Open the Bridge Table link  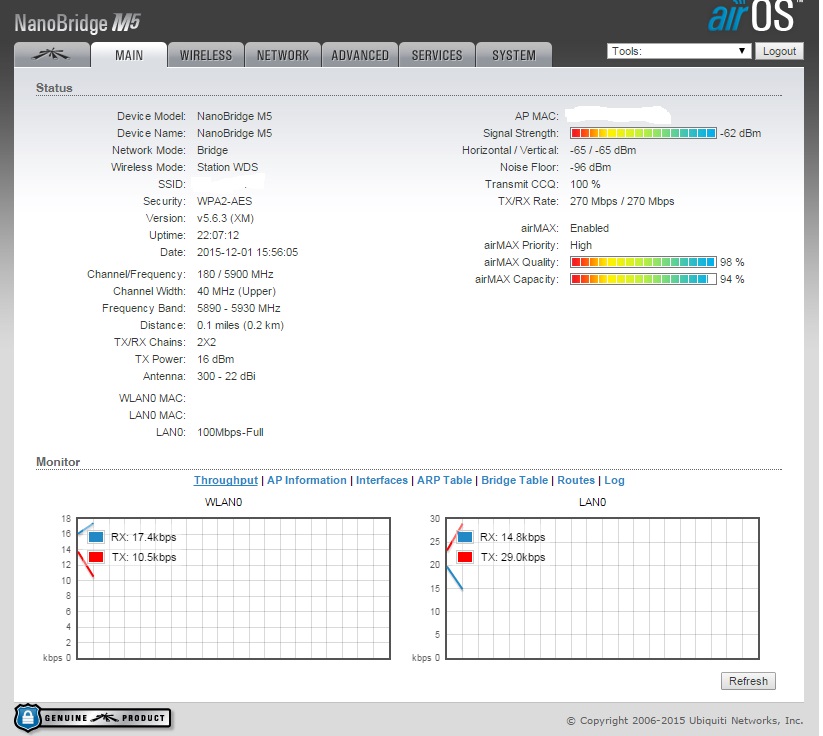click(x=514, y=481)
